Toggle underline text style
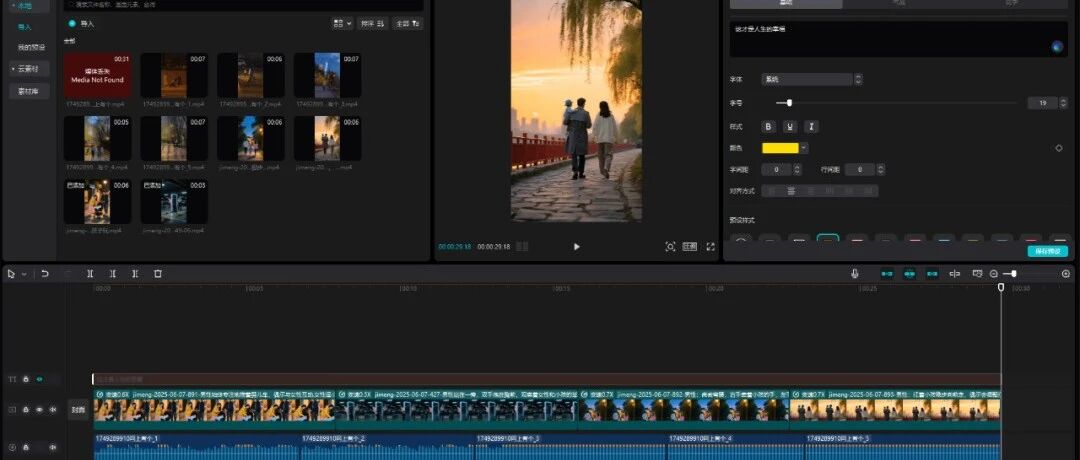Screen dimensions: 1080x460 [791, 127]
